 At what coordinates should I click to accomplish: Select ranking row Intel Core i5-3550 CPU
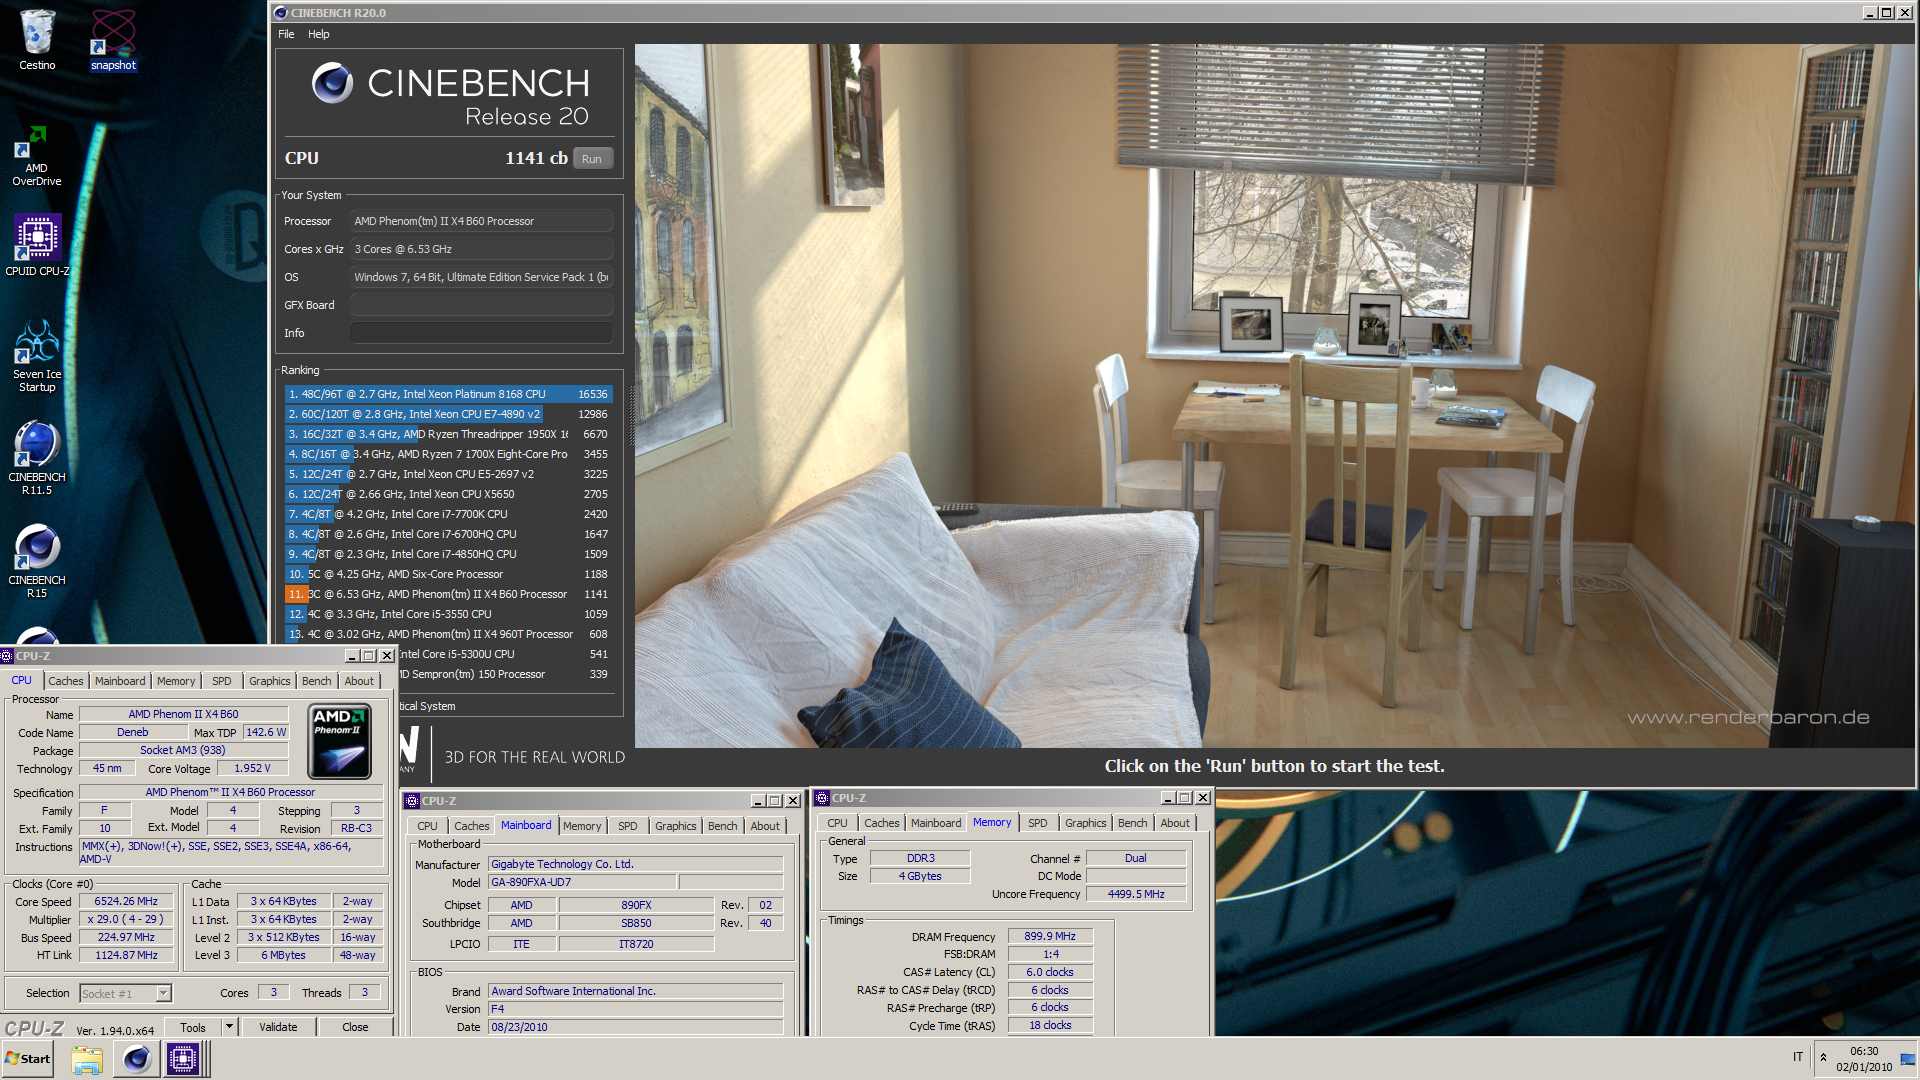point(448,614)
